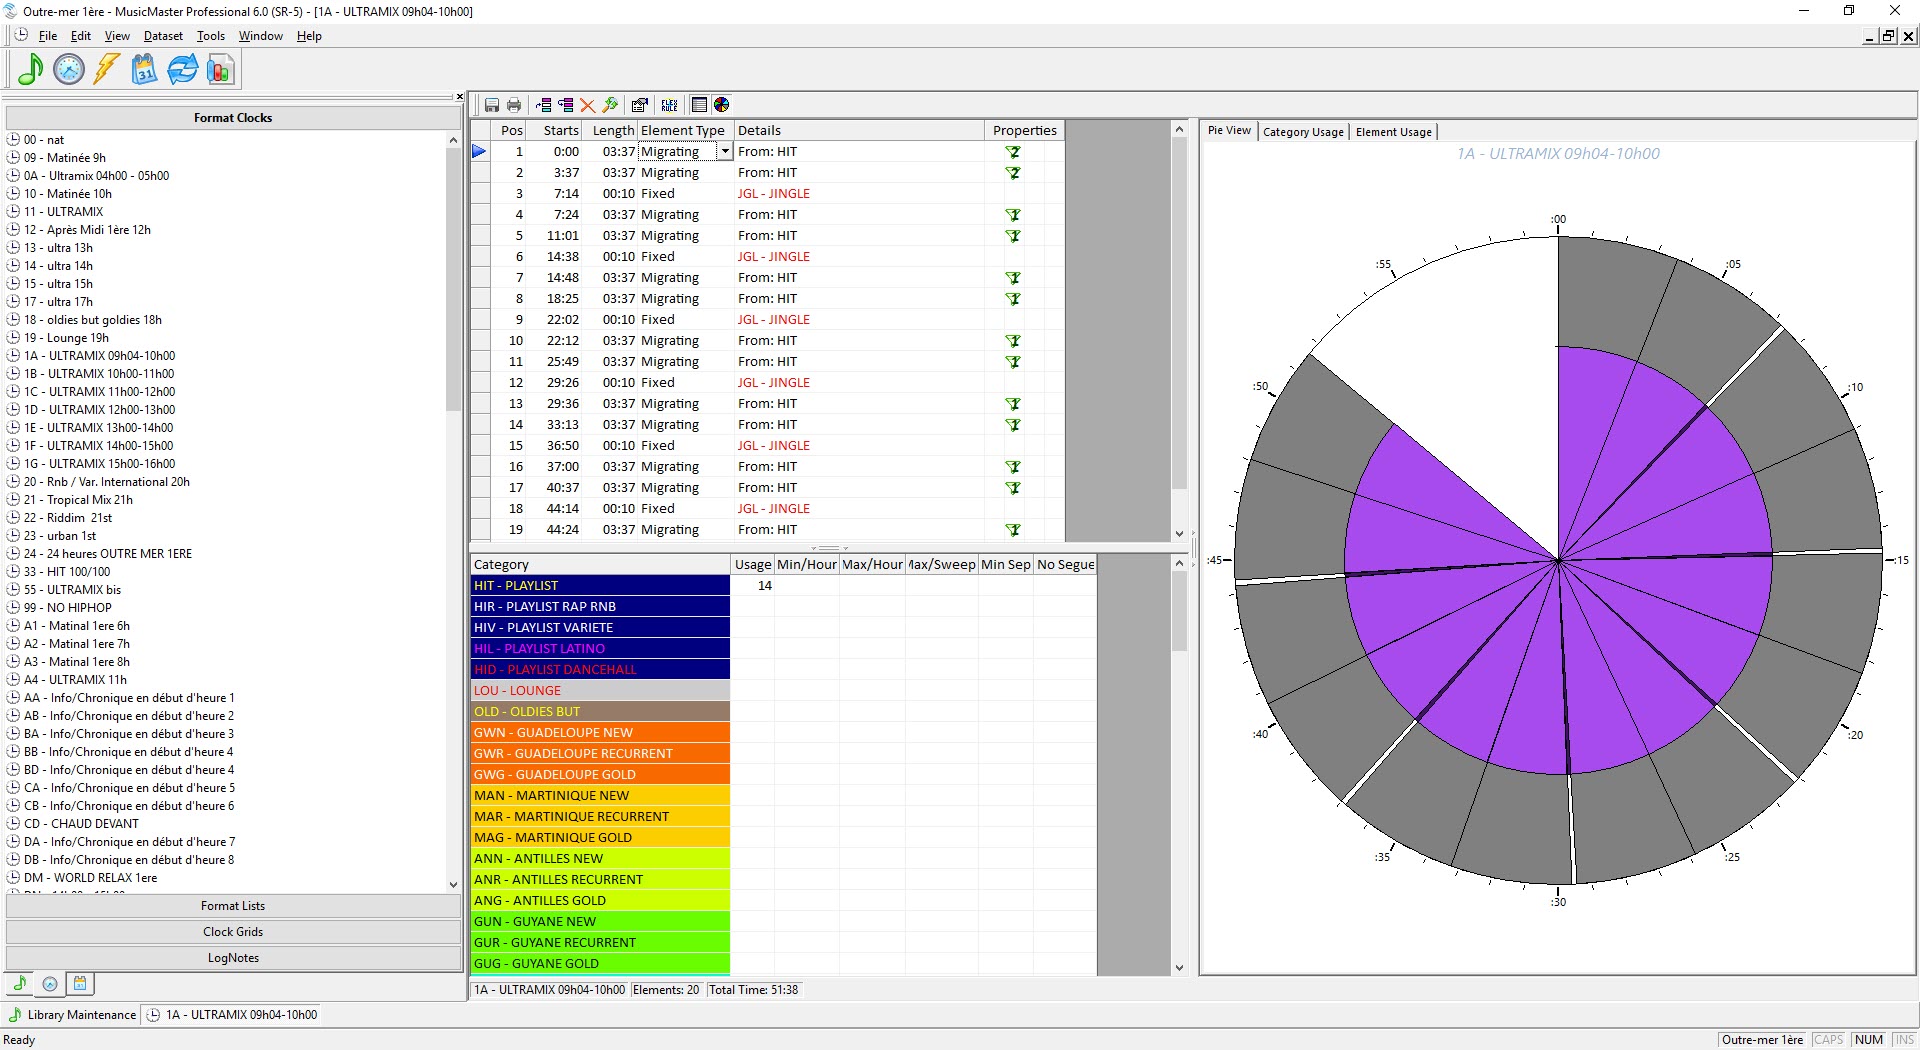This screenshot has width=1920, height=1050.
Task: Select clock 19 - Lounge 19h
Action: point(66,338)
